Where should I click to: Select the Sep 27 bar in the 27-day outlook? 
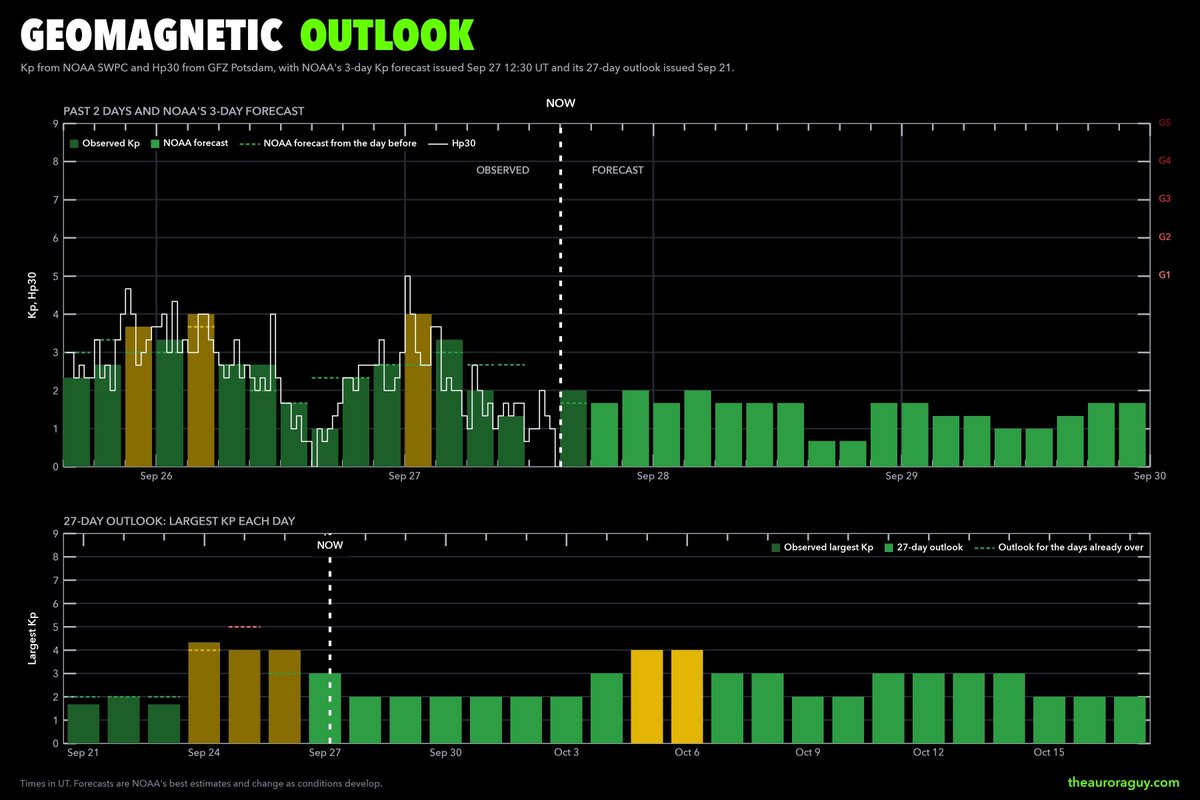325,708
